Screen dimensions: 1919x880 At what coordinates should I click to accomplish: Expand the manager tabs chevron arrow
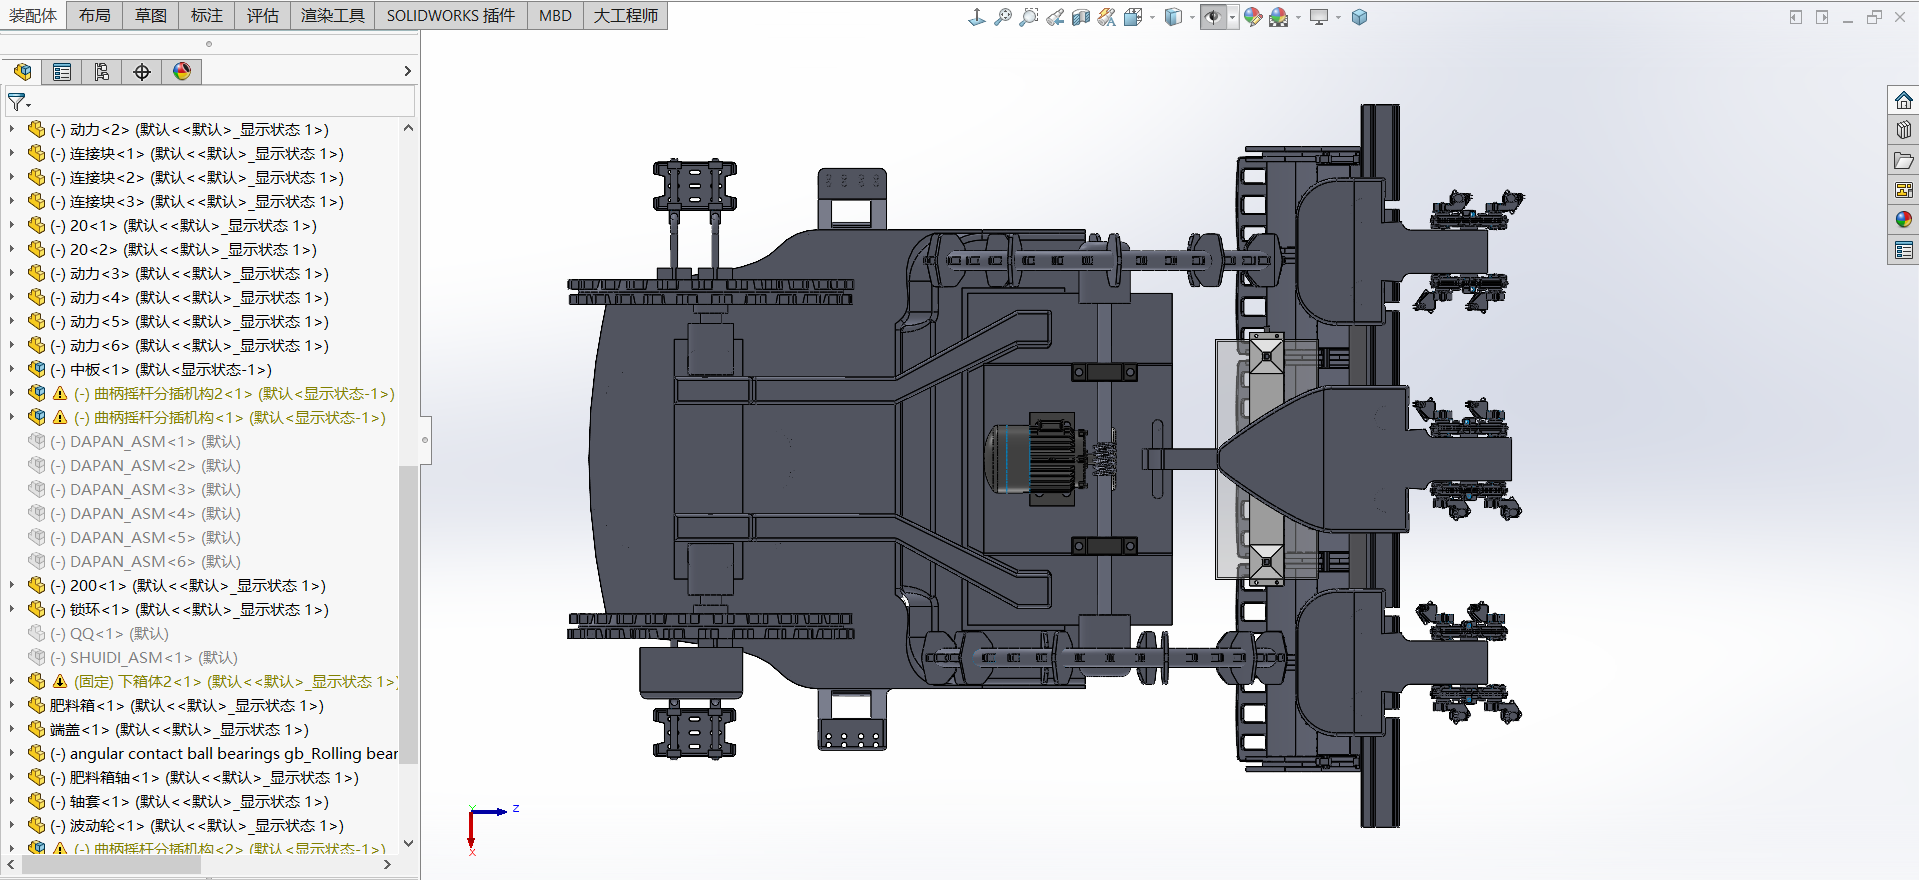[x=407, y=71]
